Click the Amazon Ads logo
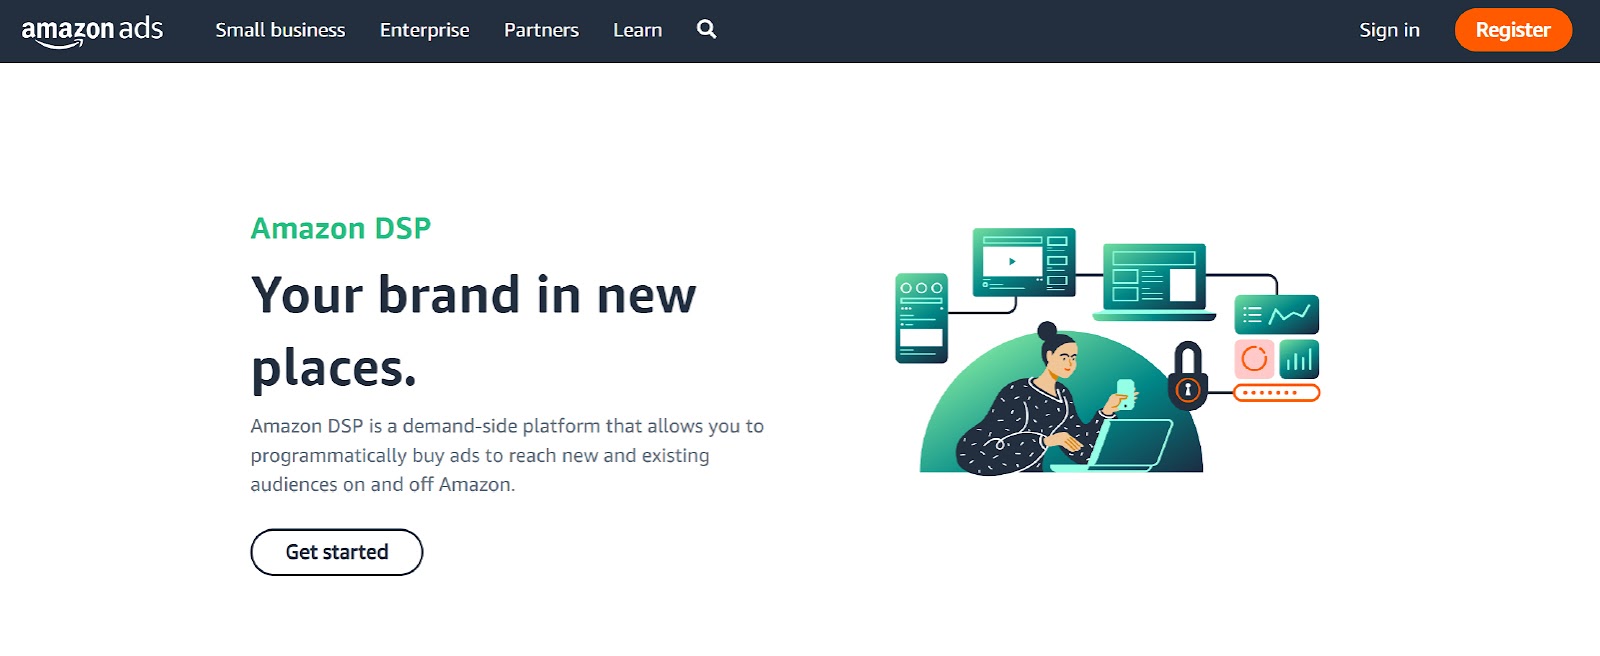The height and width of the screenshot is (656, 1600). (x=92, y=31)
